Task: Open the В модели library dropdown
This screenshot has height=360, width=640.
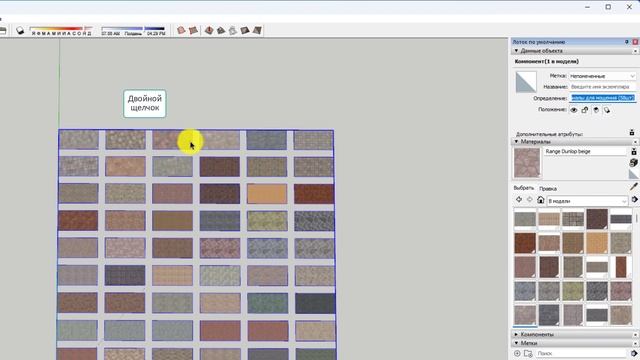Action: click(587, 201)
